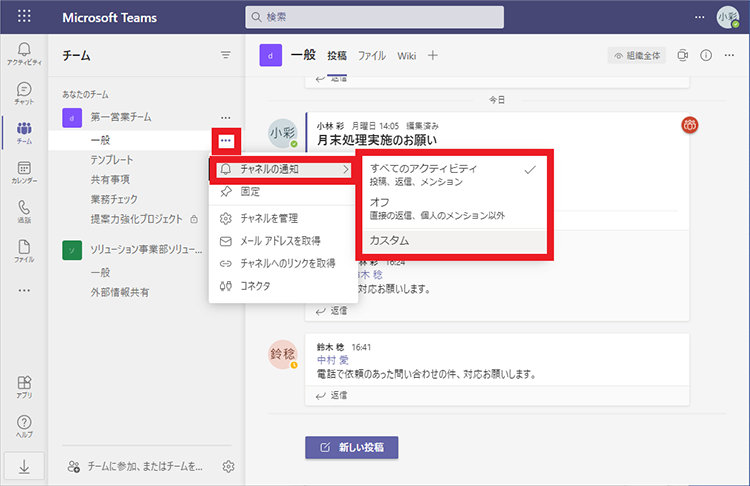The height and width of the screenshot is (486, 750).
Task: Click the あなたのチーム section label
Action: [85, 95]
